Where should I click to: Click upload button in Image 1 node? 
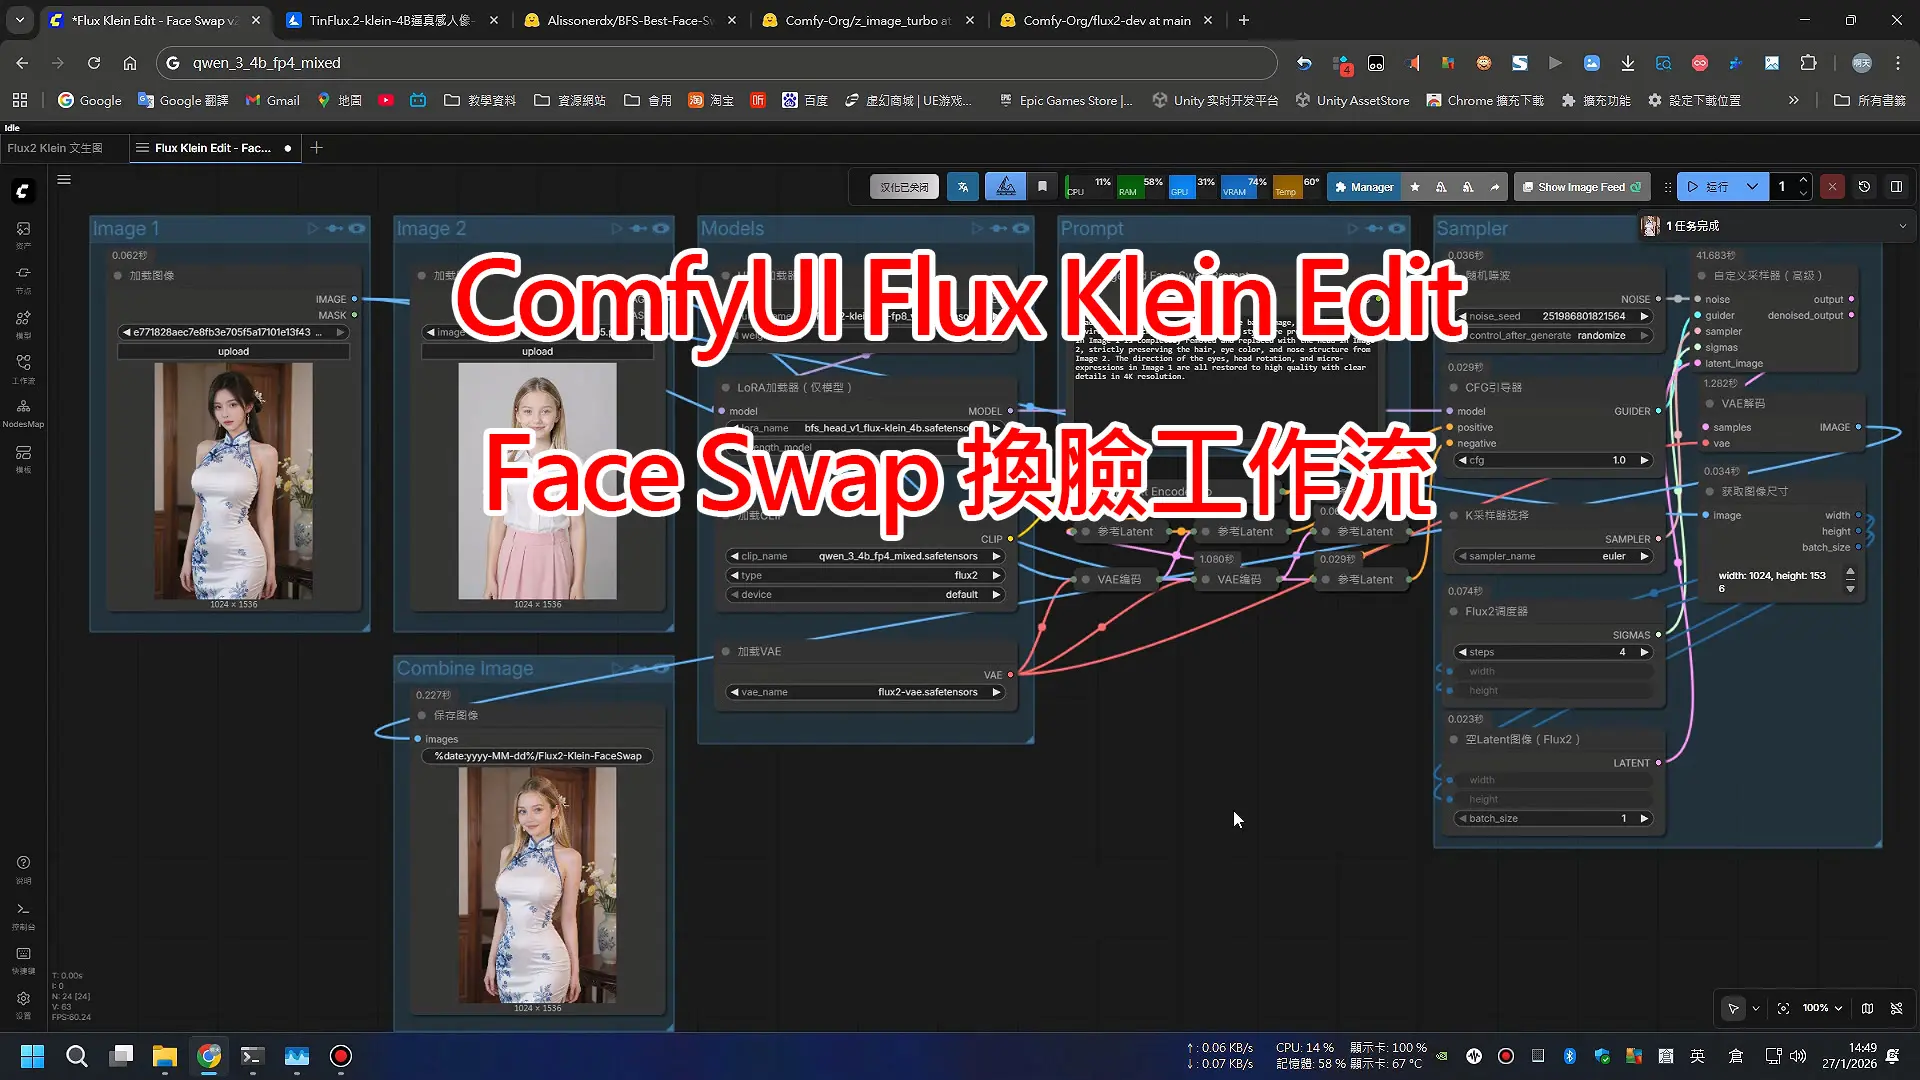tap(233, 351)
